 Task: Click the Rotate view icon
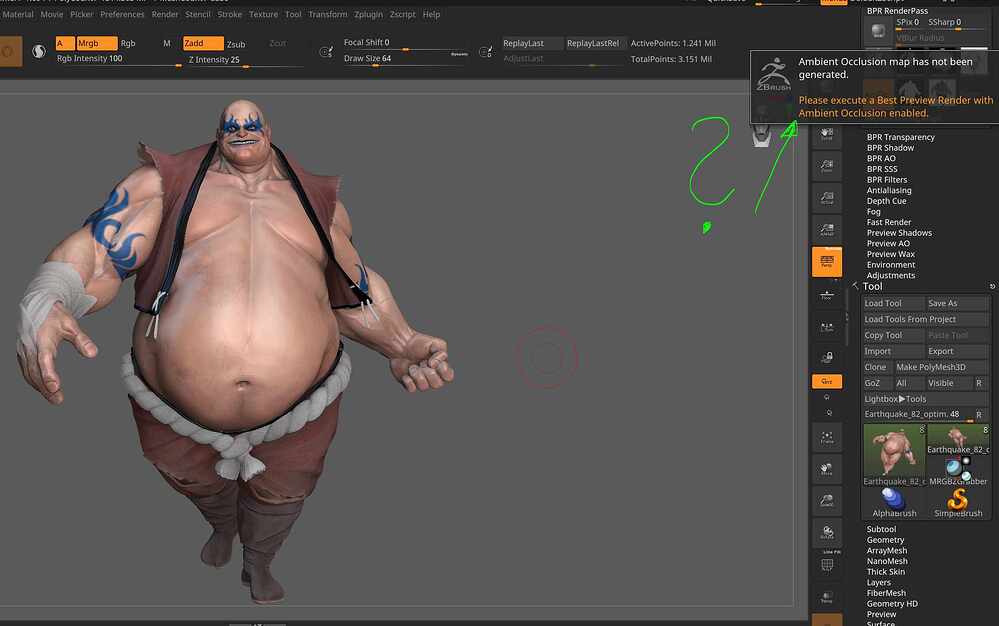826,532
